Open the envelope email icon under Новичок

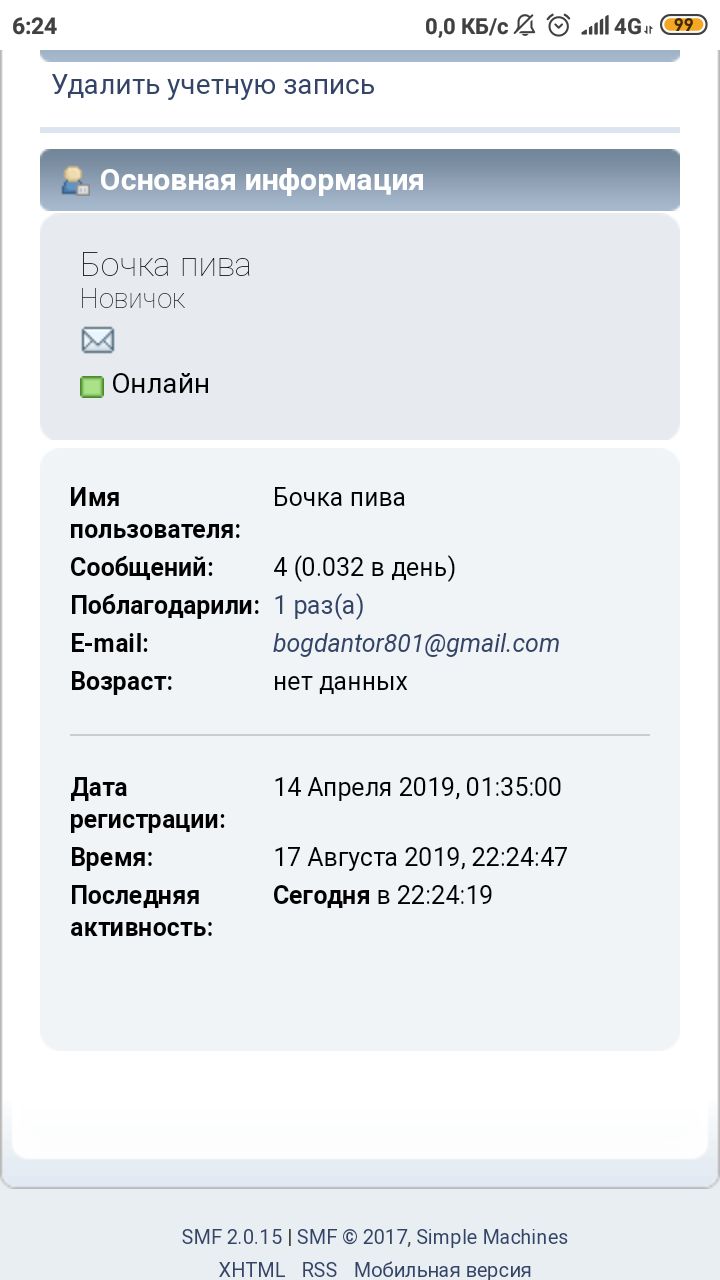98,340
